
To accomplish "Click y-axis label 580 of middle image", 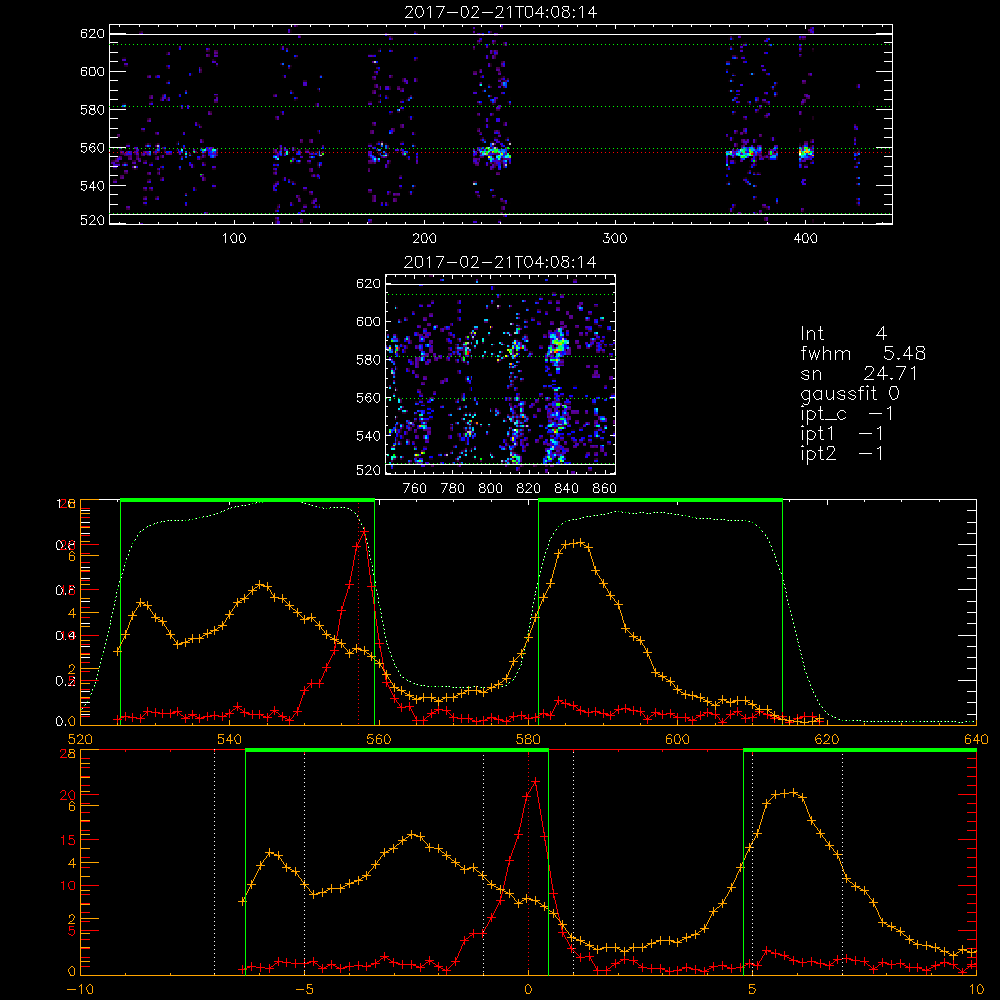I will 368,360.
